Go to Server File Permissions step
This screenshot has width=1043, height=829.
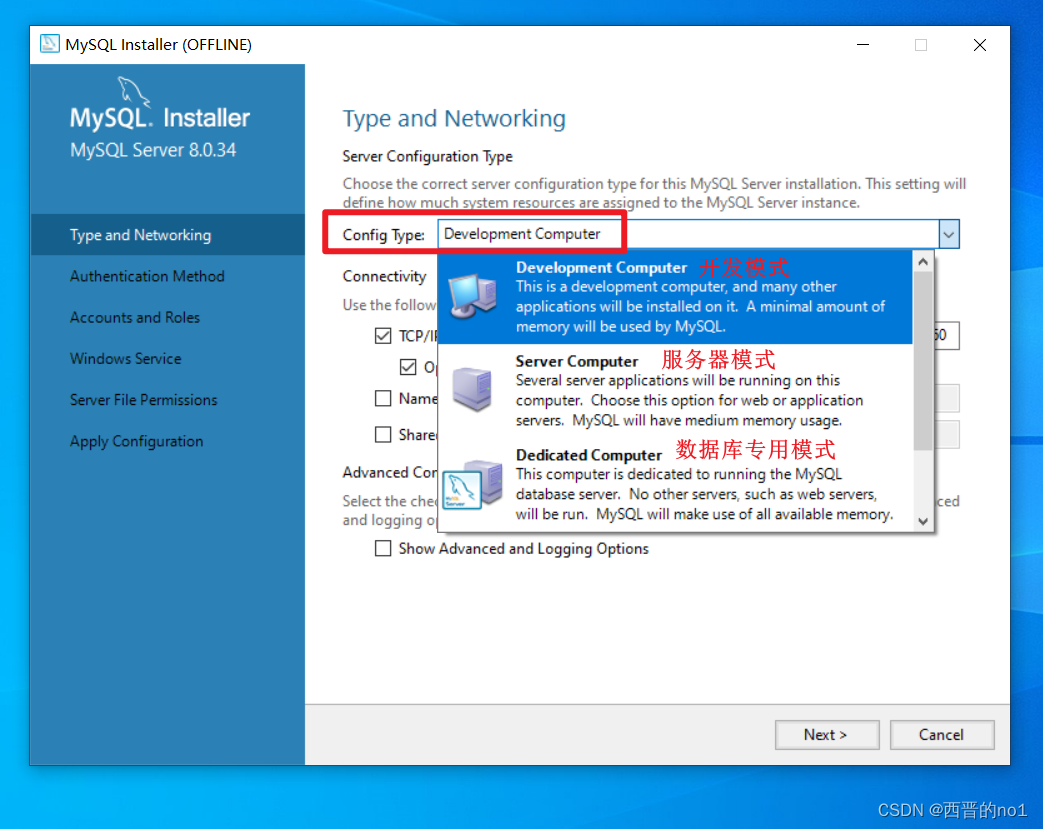coord(144,400)
